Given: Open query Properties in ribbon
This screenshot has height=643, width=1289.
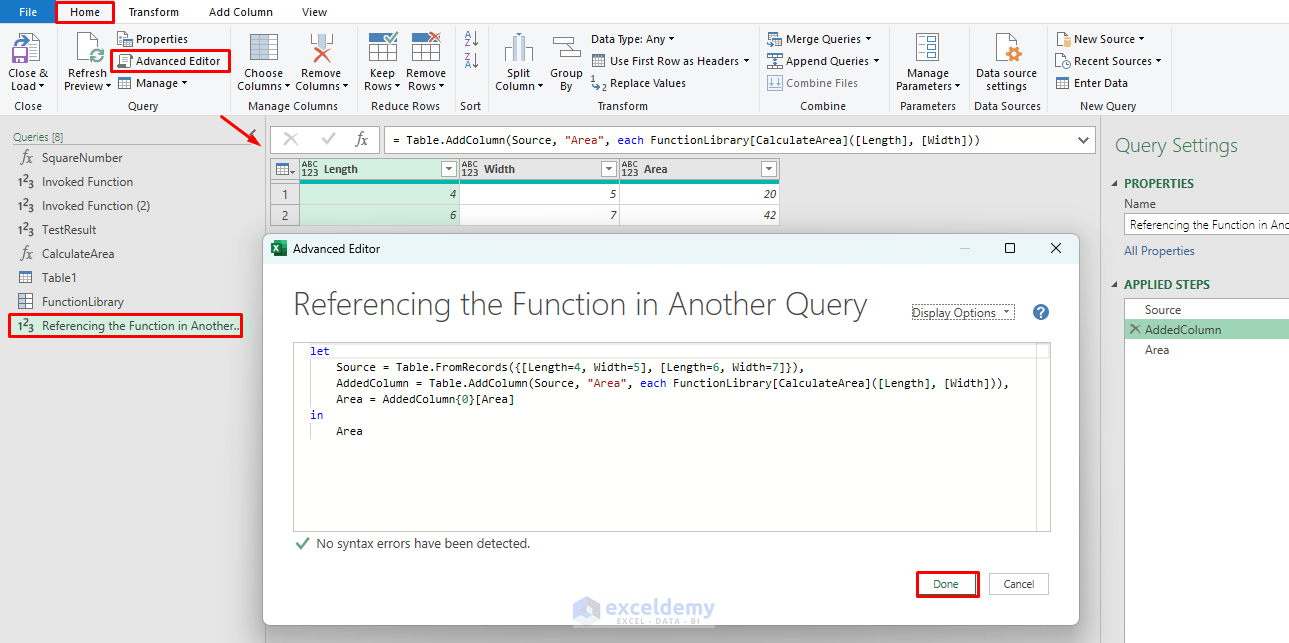Looking at the screenshot, I should pos(152,39).
